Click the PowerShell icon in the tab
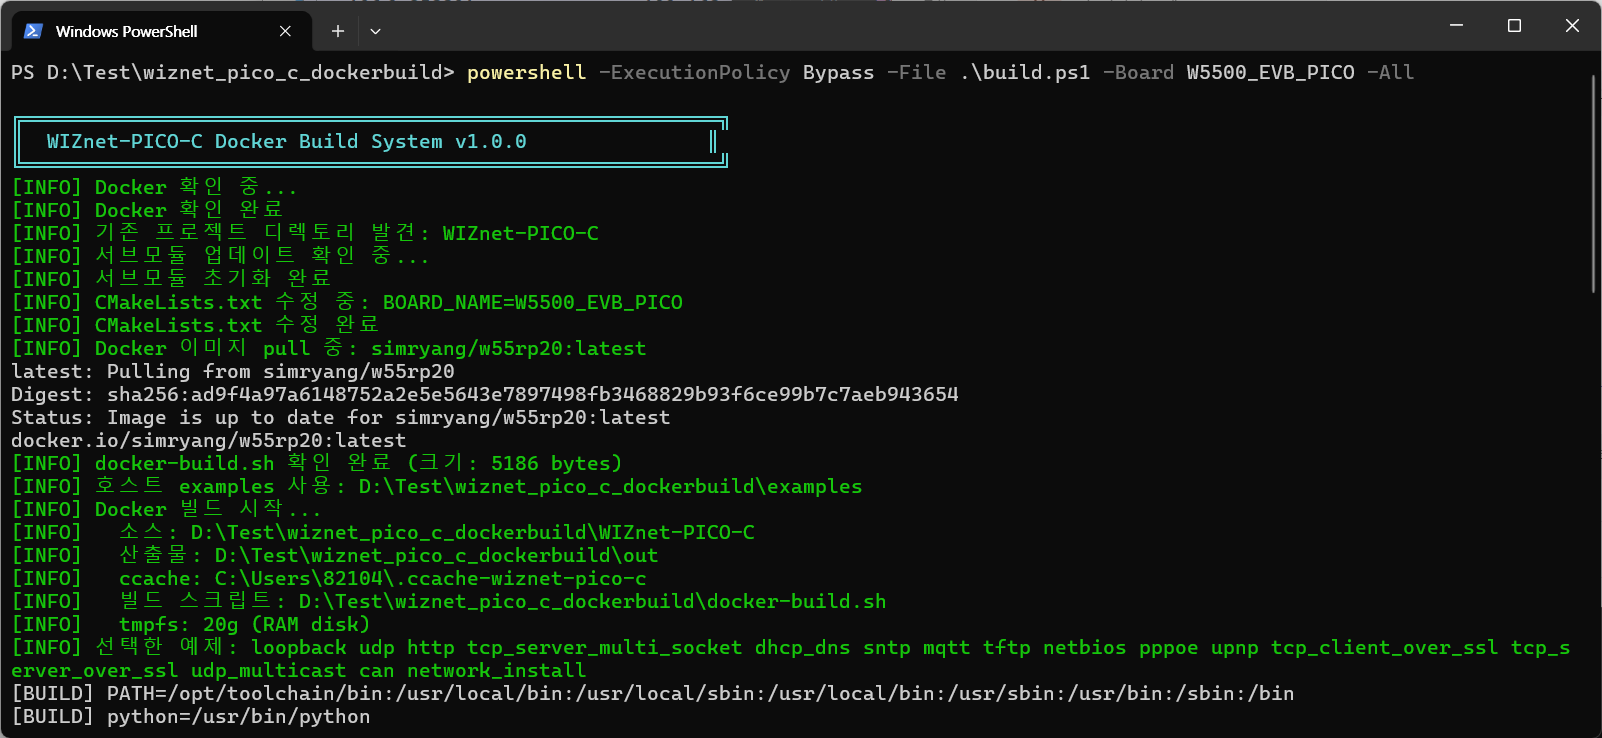The height and width of the screenshot is (738, 1602). pos(33,31)
